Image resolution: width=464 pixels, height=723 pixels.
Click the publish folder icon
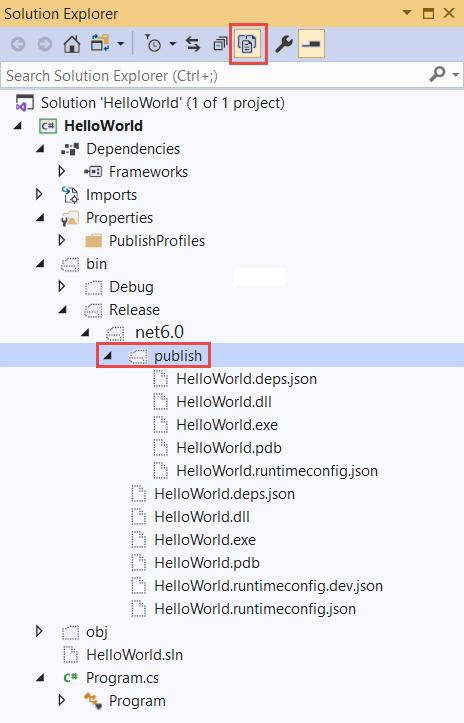click(138, 356)
